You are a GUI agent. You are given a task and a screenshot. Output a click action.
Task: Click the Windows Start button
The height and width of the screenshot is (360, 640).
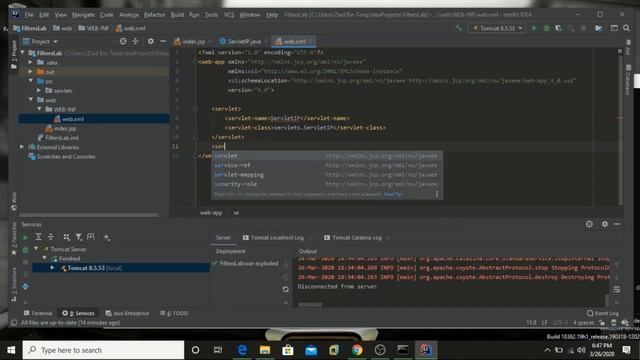tap(11, 350)
